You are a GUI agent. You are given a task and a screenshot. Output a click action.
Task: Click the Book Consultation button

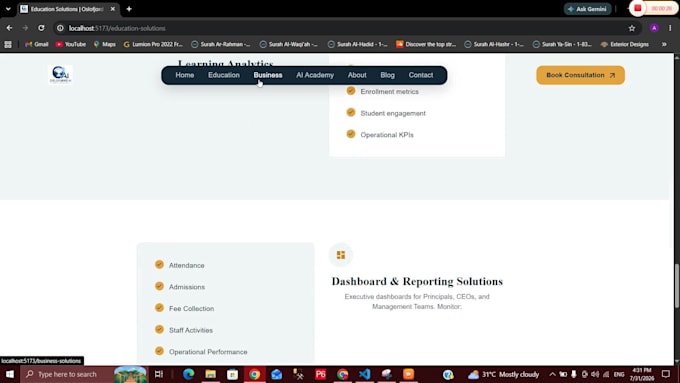click(x=580, y=75)
